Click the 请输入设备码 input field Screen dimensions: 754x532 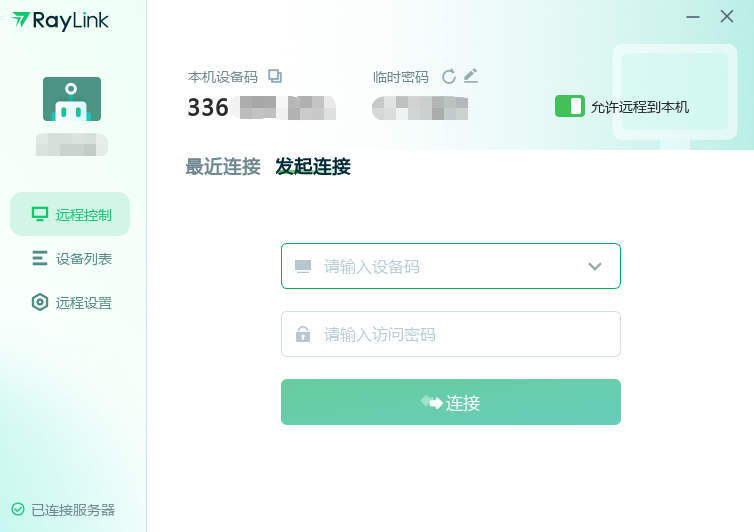point(440,267)
